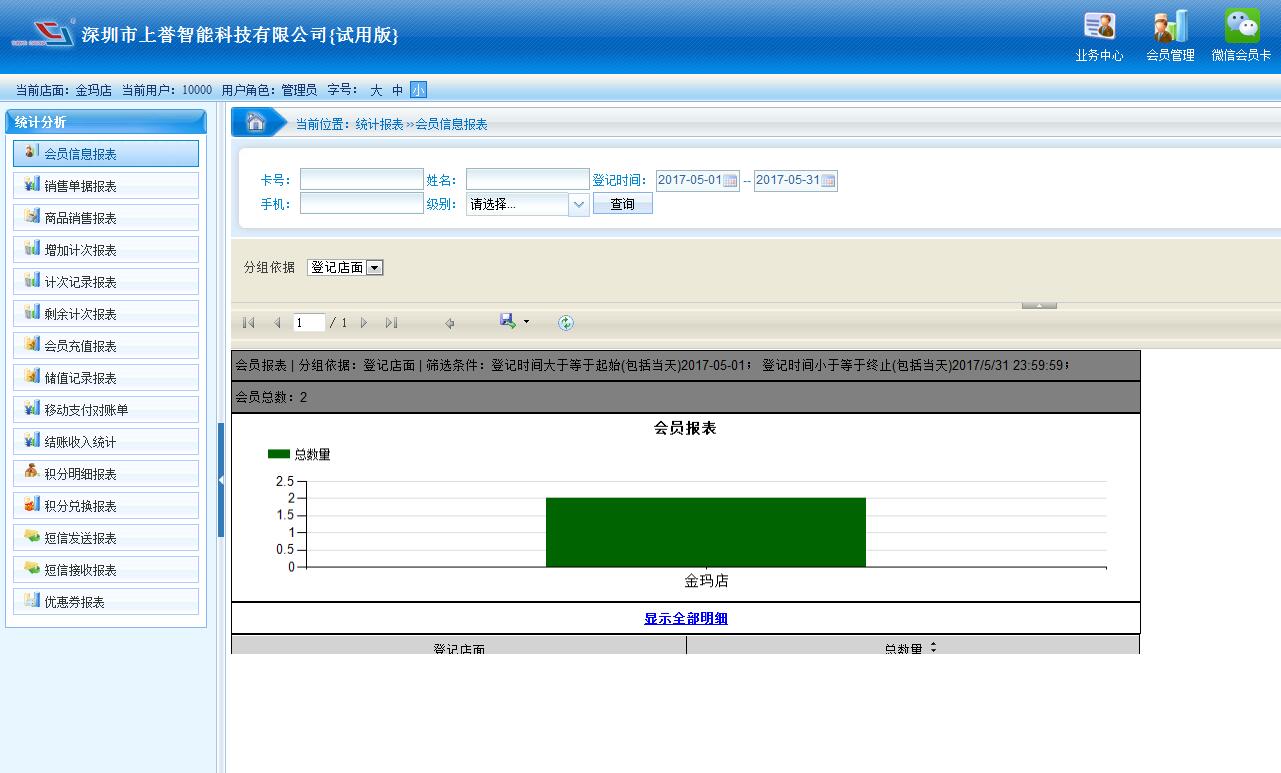Click the report refresh icon
The height and width of the screenshot is (773, 1281).
pos(566,323)
